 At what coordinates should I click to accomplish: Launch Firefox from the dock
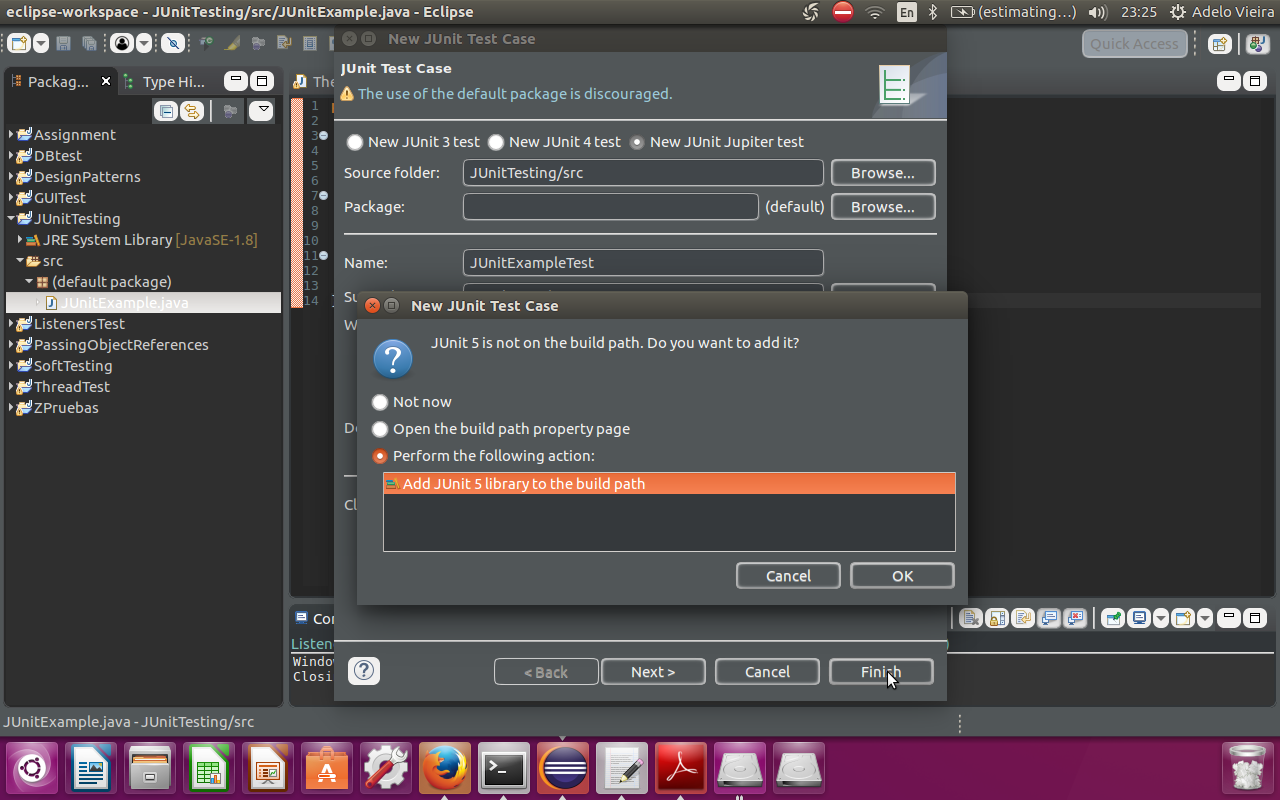444,769
